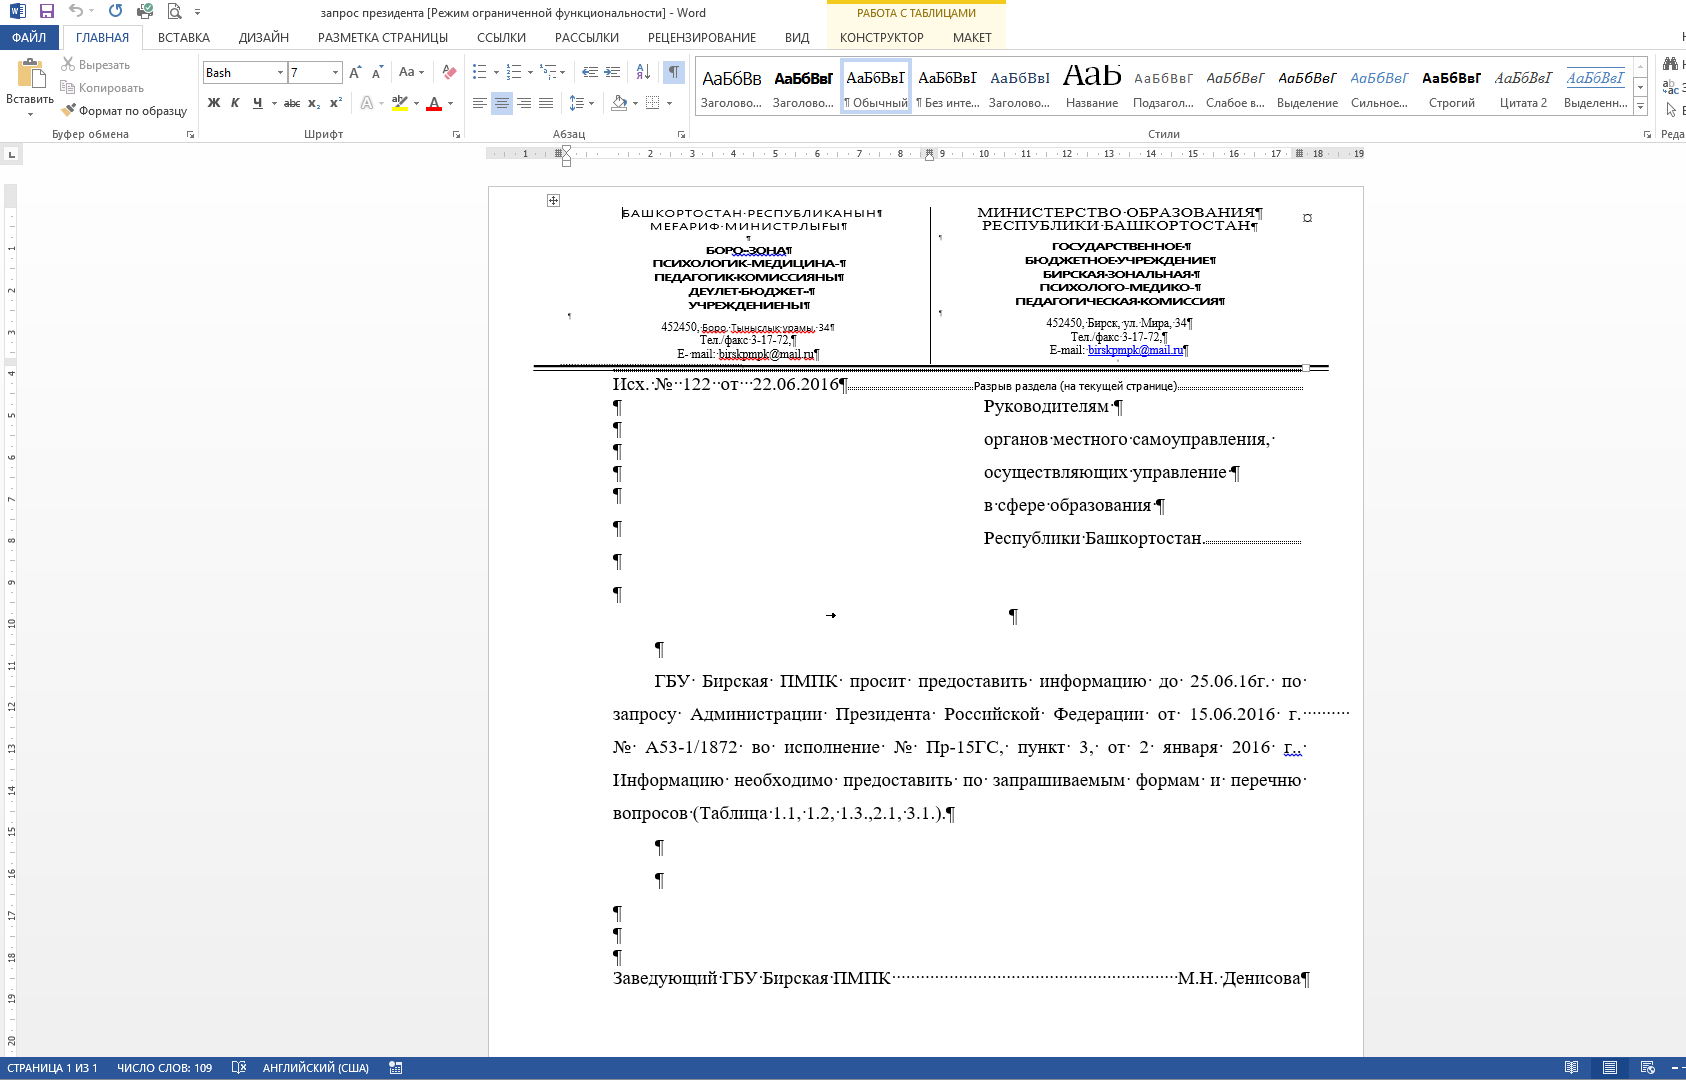
Task: Click the Paste clipboard icon
Action: tap(30, 75)
